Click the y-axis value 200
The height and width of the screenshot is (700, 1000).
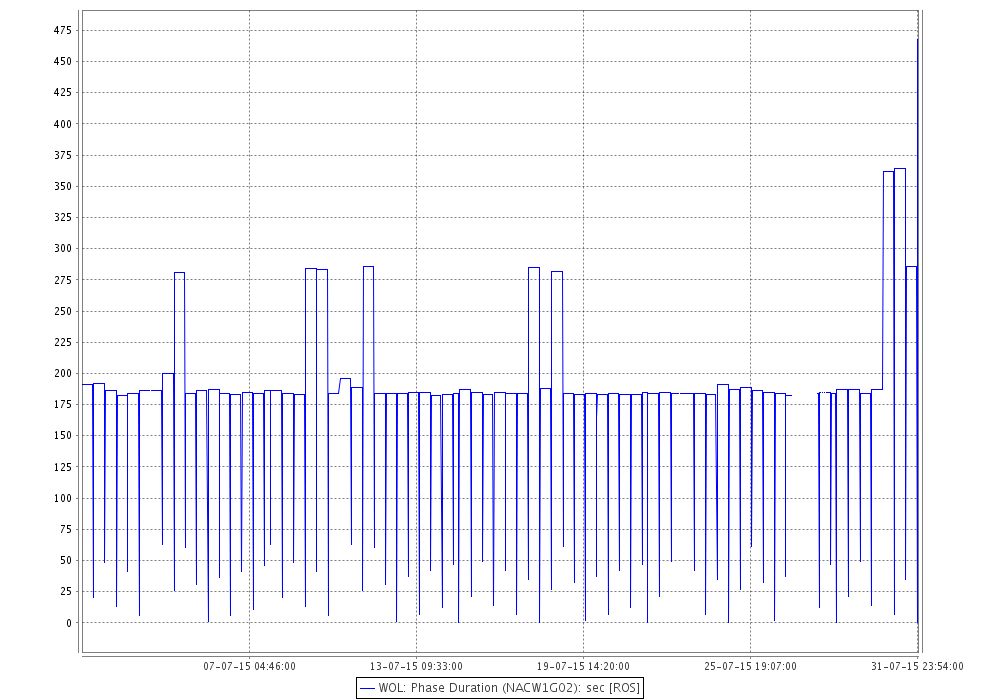point(62,374)
